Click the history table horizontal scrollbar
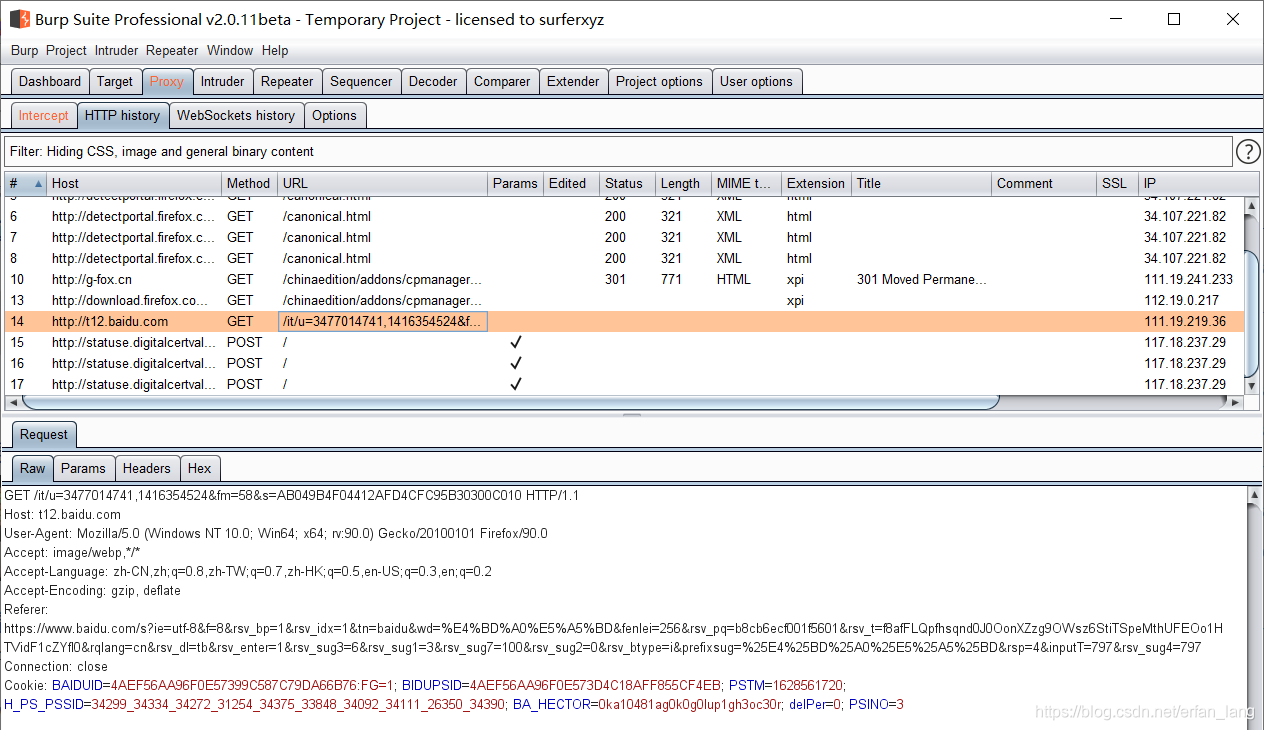This screenshot has width=1264, height=730. [510, 402]
